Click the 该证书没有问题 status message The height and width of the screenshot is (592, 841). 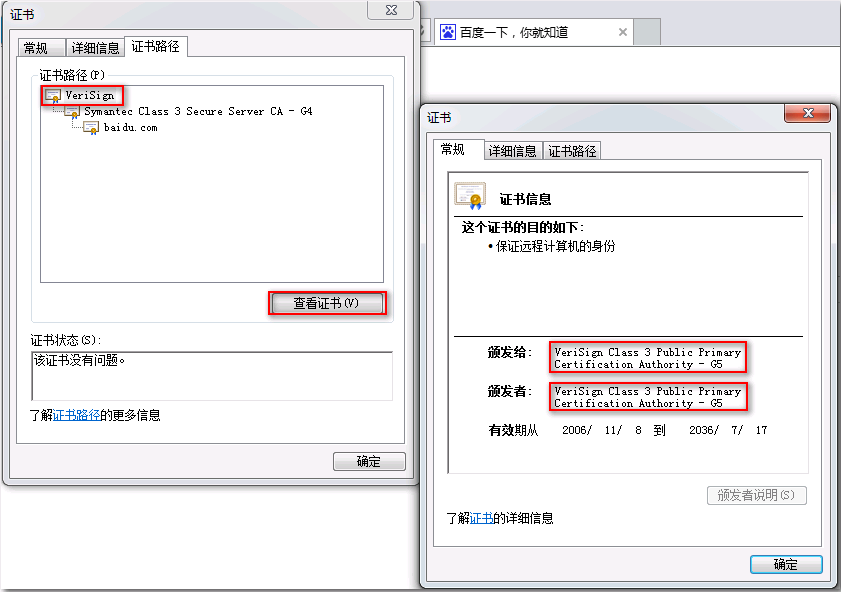coord(79,360)
